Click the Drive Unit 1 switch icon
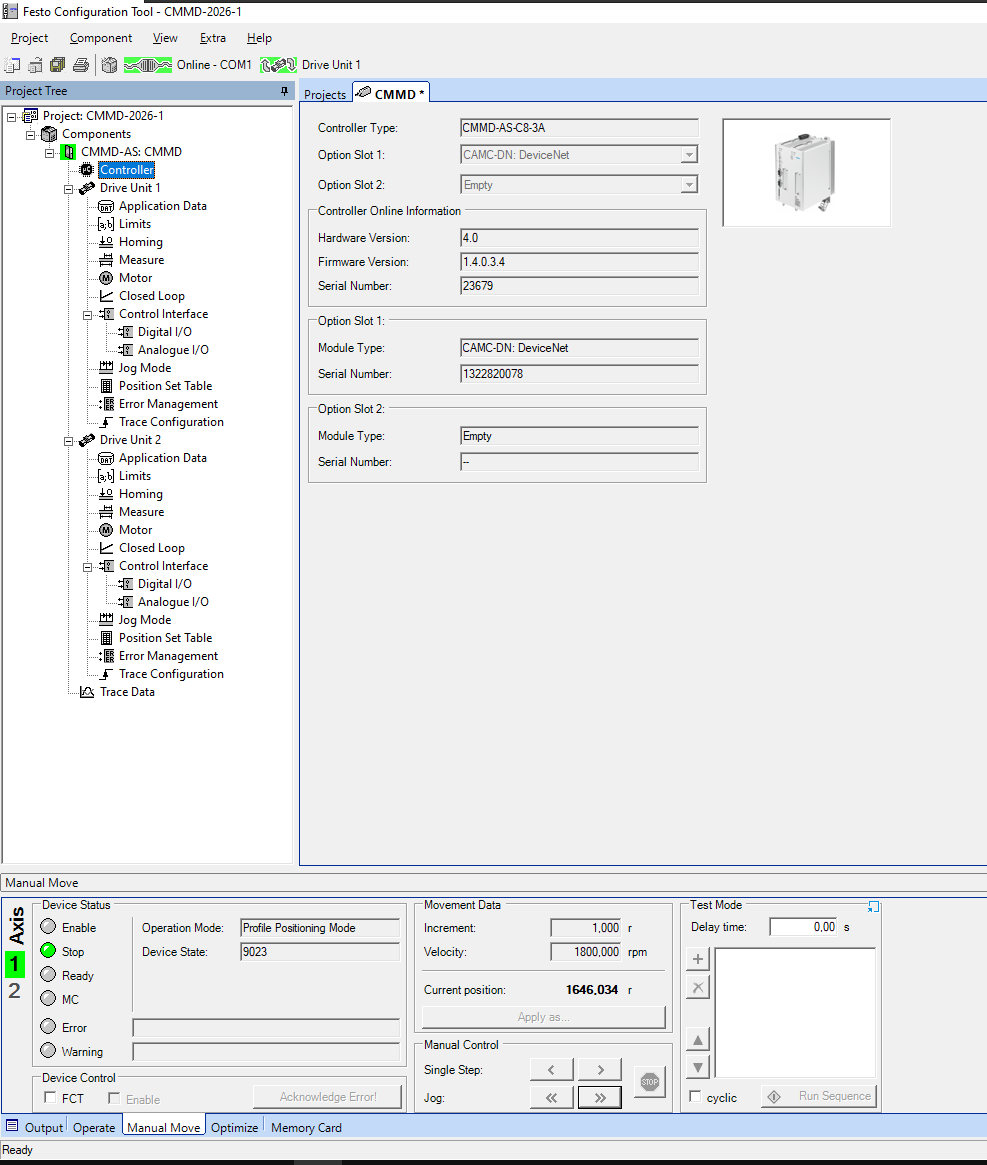The height and width of the screenshot is (1165, 987). [x=279, y=65]
